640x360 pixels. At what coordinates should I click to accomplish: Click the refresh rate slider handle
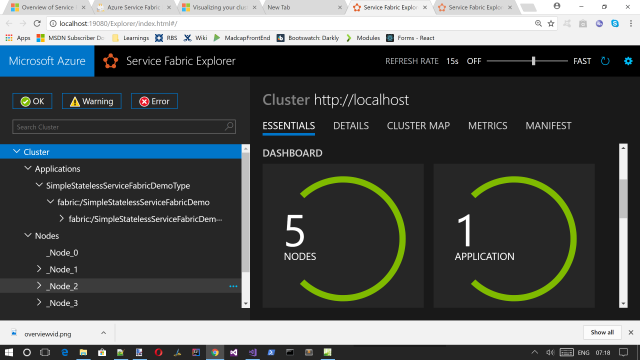(533, 61)
